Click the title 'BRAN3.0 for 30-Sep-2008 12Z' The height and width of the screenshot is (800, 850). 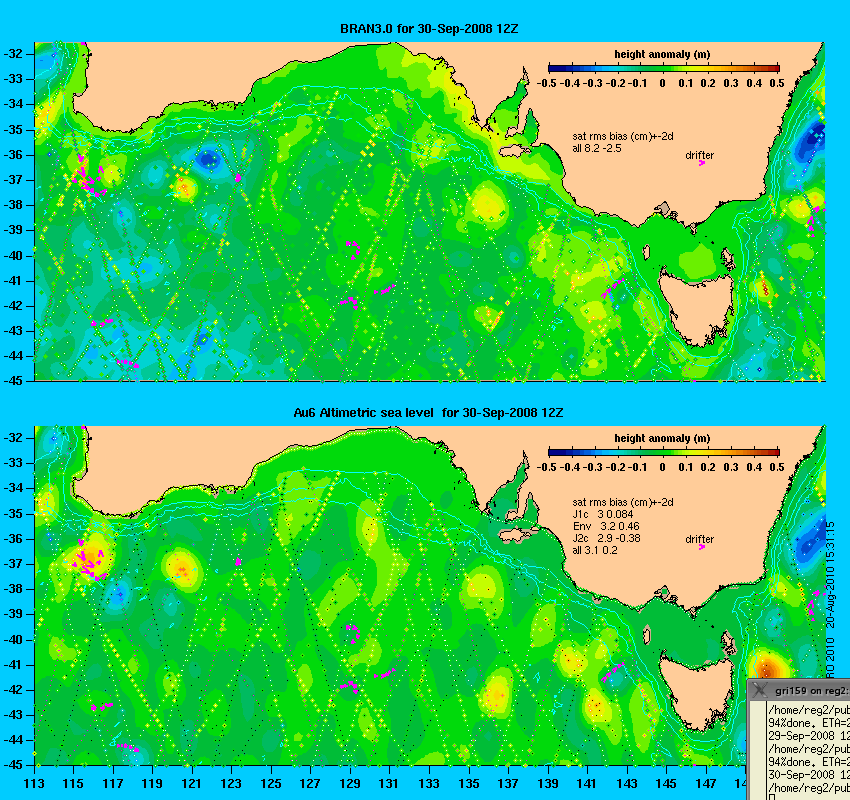point(429,29)
